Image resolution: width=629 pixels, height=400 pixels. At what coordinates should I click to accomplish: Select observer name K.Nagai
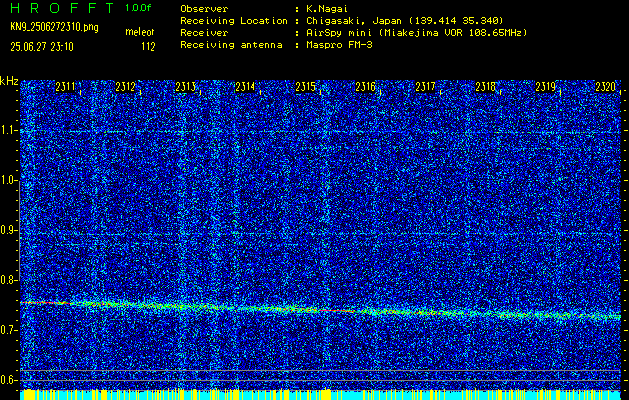pos(327,8)
